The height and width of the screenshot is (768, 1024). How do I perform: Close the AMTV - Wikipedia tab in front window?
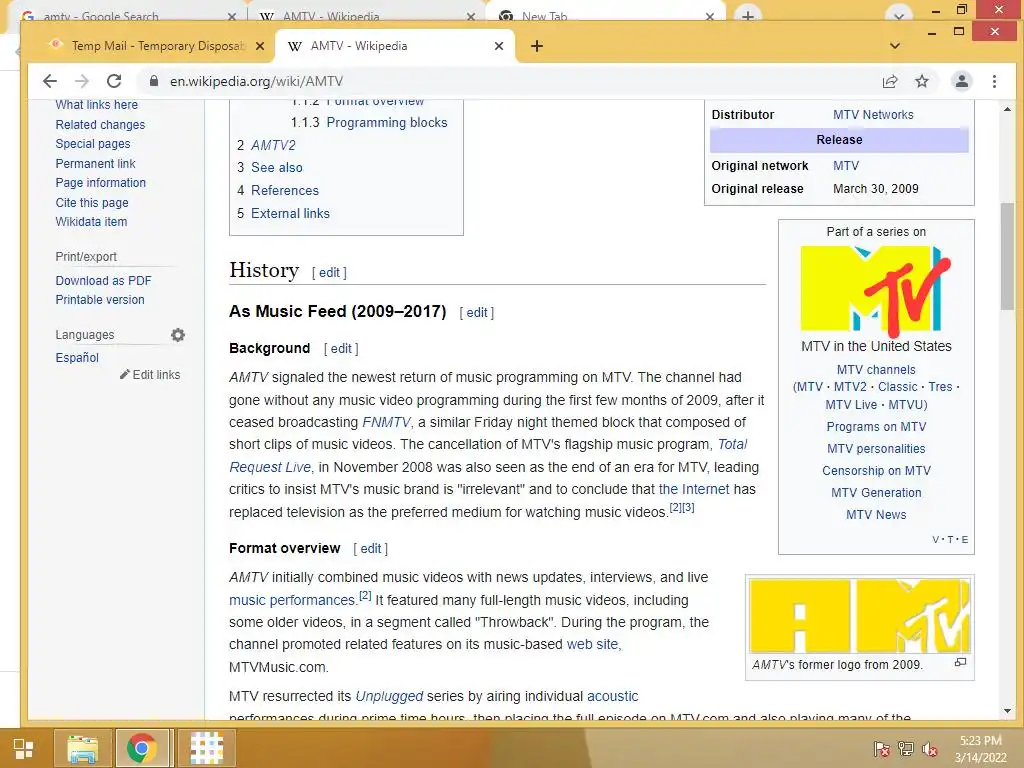[x=499, y=46]
